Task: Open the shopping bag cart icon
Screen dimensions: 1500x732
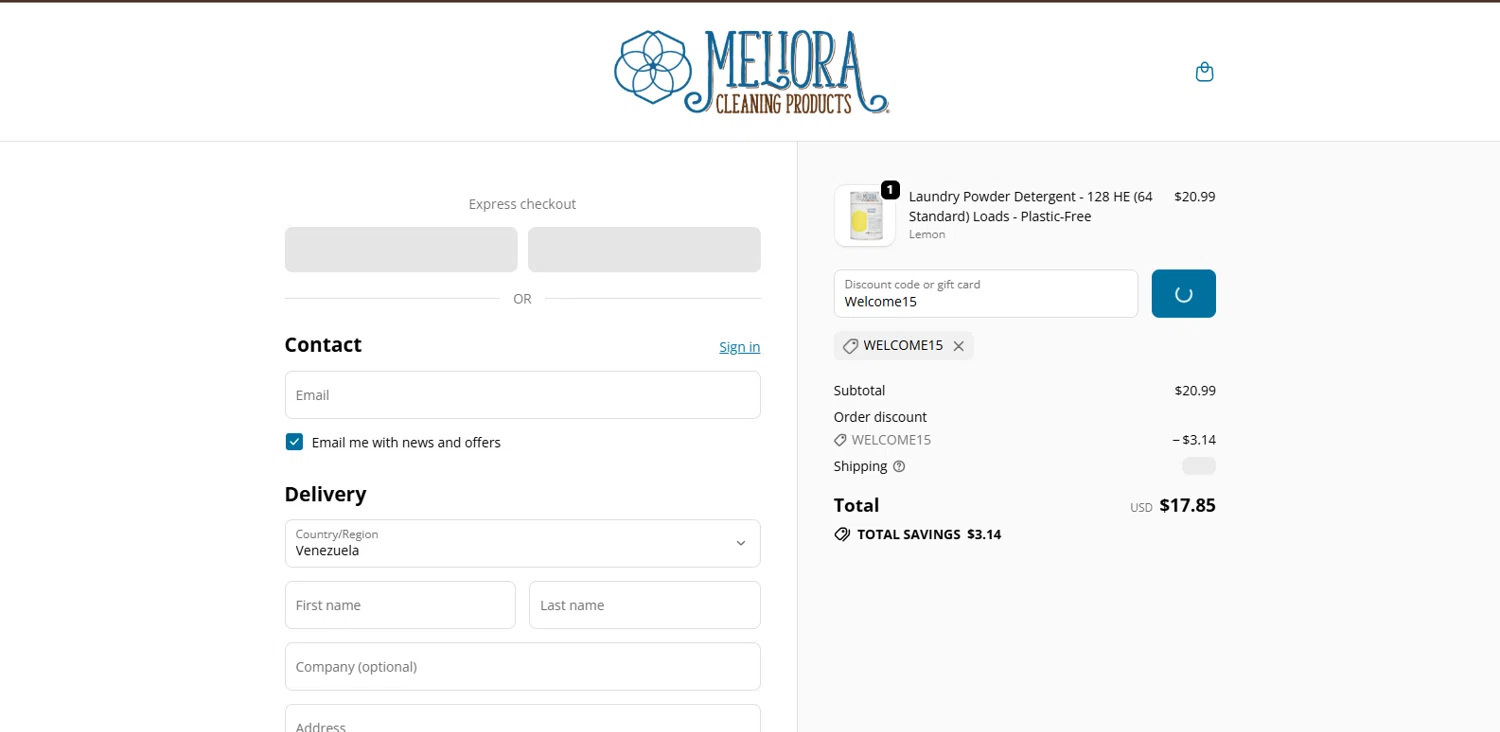Action: pyautogui.click(x=1204, y=72)
